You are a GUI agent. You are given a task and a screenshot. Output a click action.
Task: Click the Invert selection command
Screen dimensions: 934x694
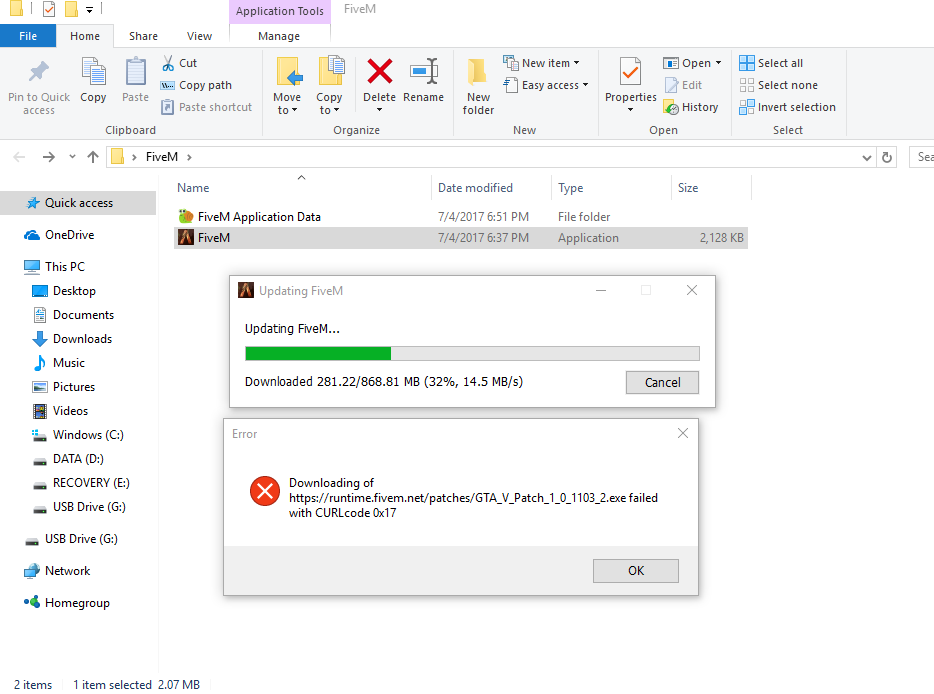pyautogui.click(x=787, y=107)
